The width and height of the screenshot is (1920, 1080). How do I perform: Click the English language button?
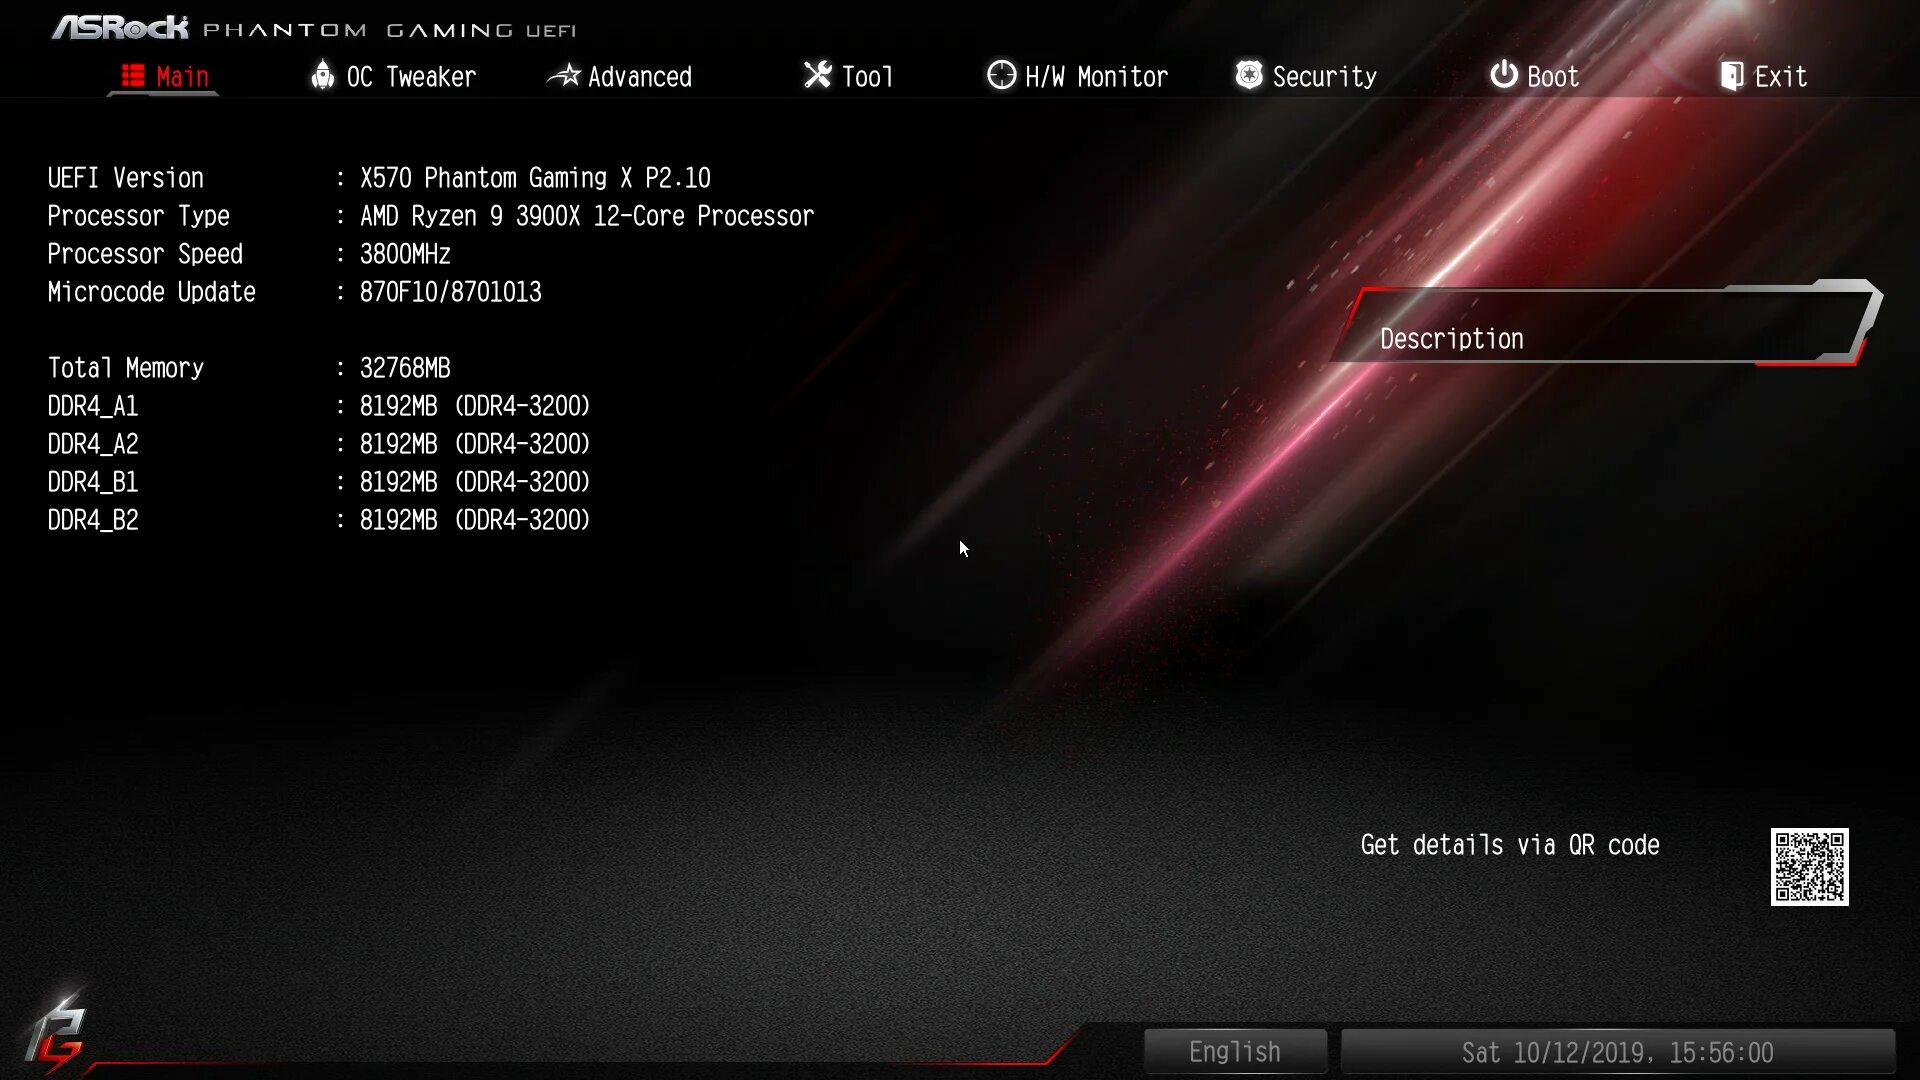click(x=1234, y=1051)
